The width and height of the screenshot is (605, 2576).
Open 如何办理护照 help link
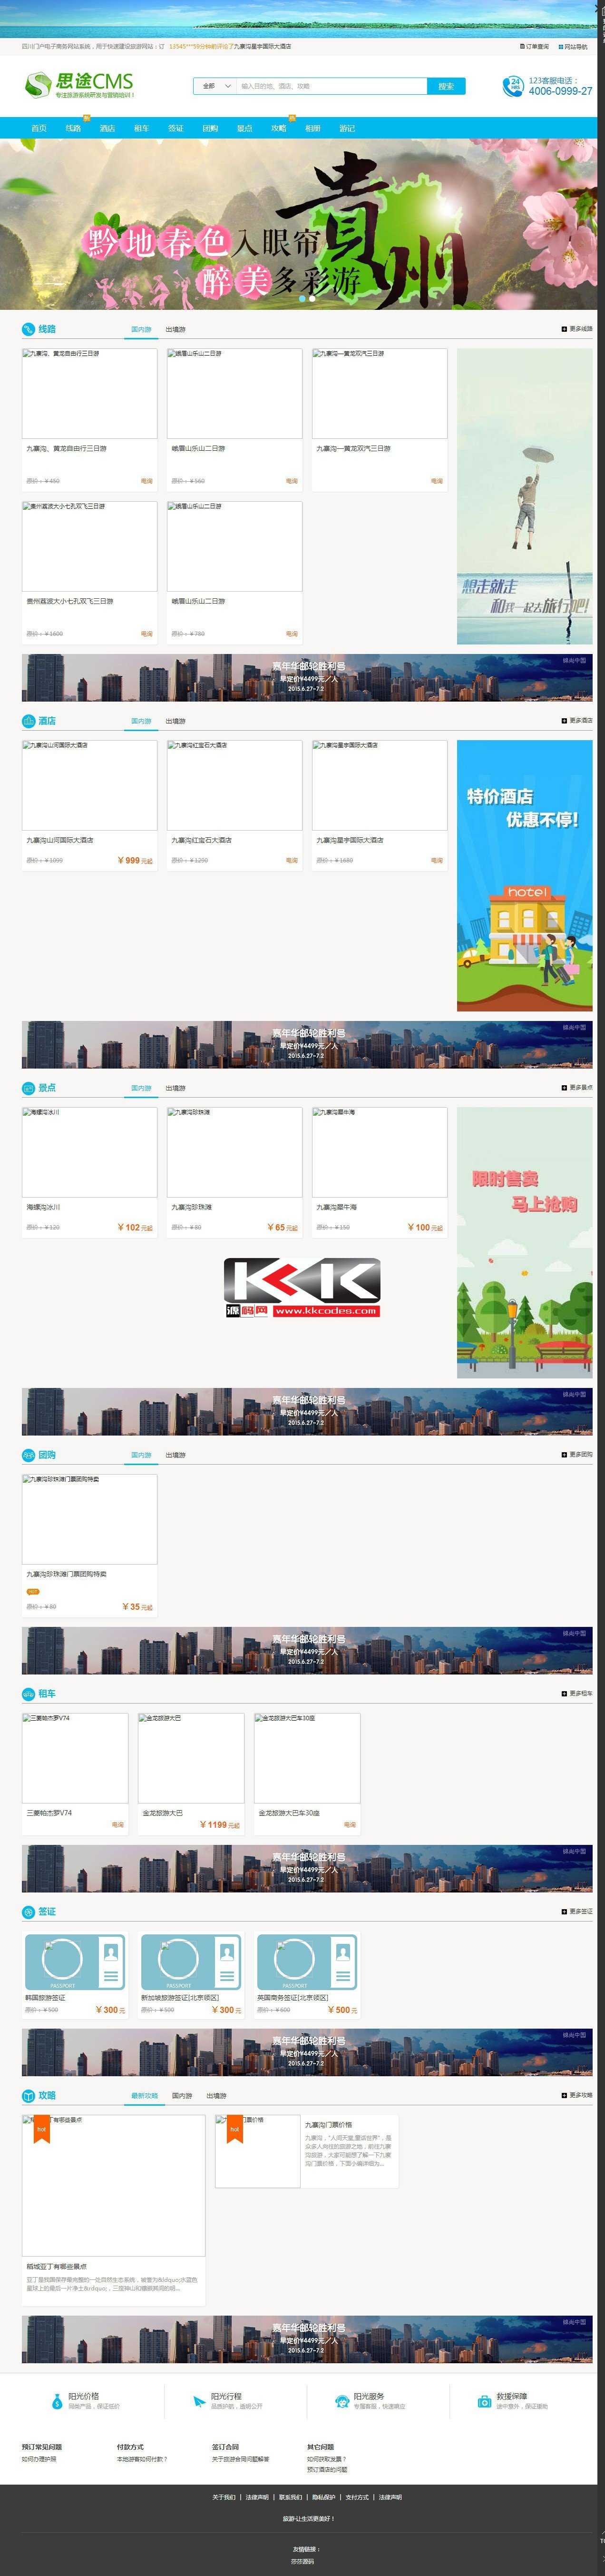(x=39, y=2458)
